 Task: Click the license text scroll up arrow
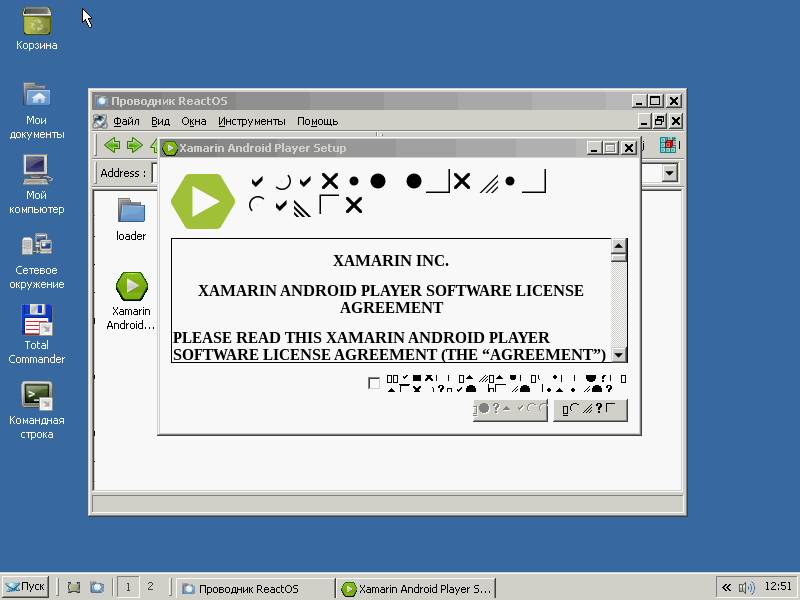click(619, 246)
